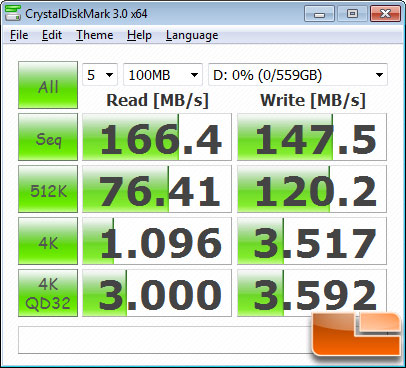
Task: Click the Seq read result 166.4
Action: pos(157,137)
